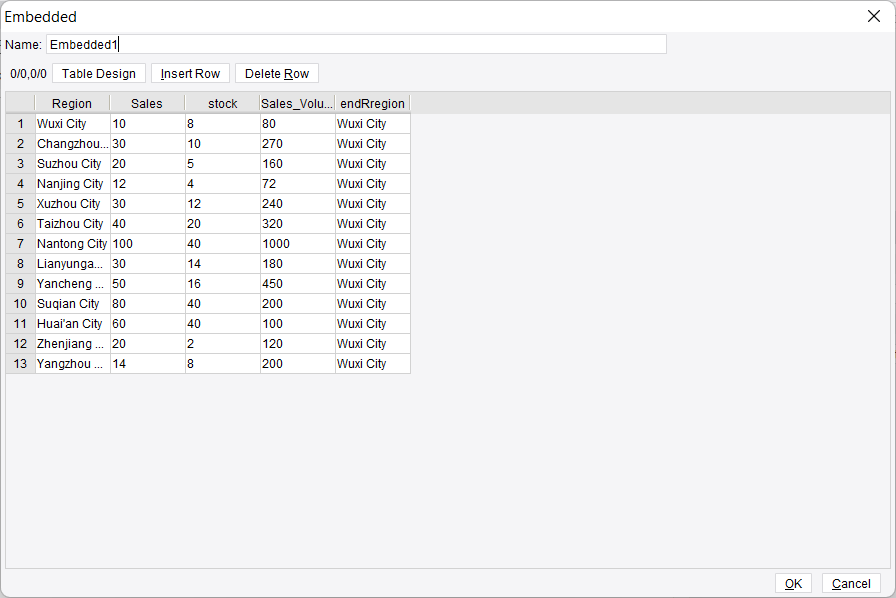Viewport: 896px width, 598px height.
Task: Click Sales_Volume value 100 in Huai'an row
Action: coord(297,324)
